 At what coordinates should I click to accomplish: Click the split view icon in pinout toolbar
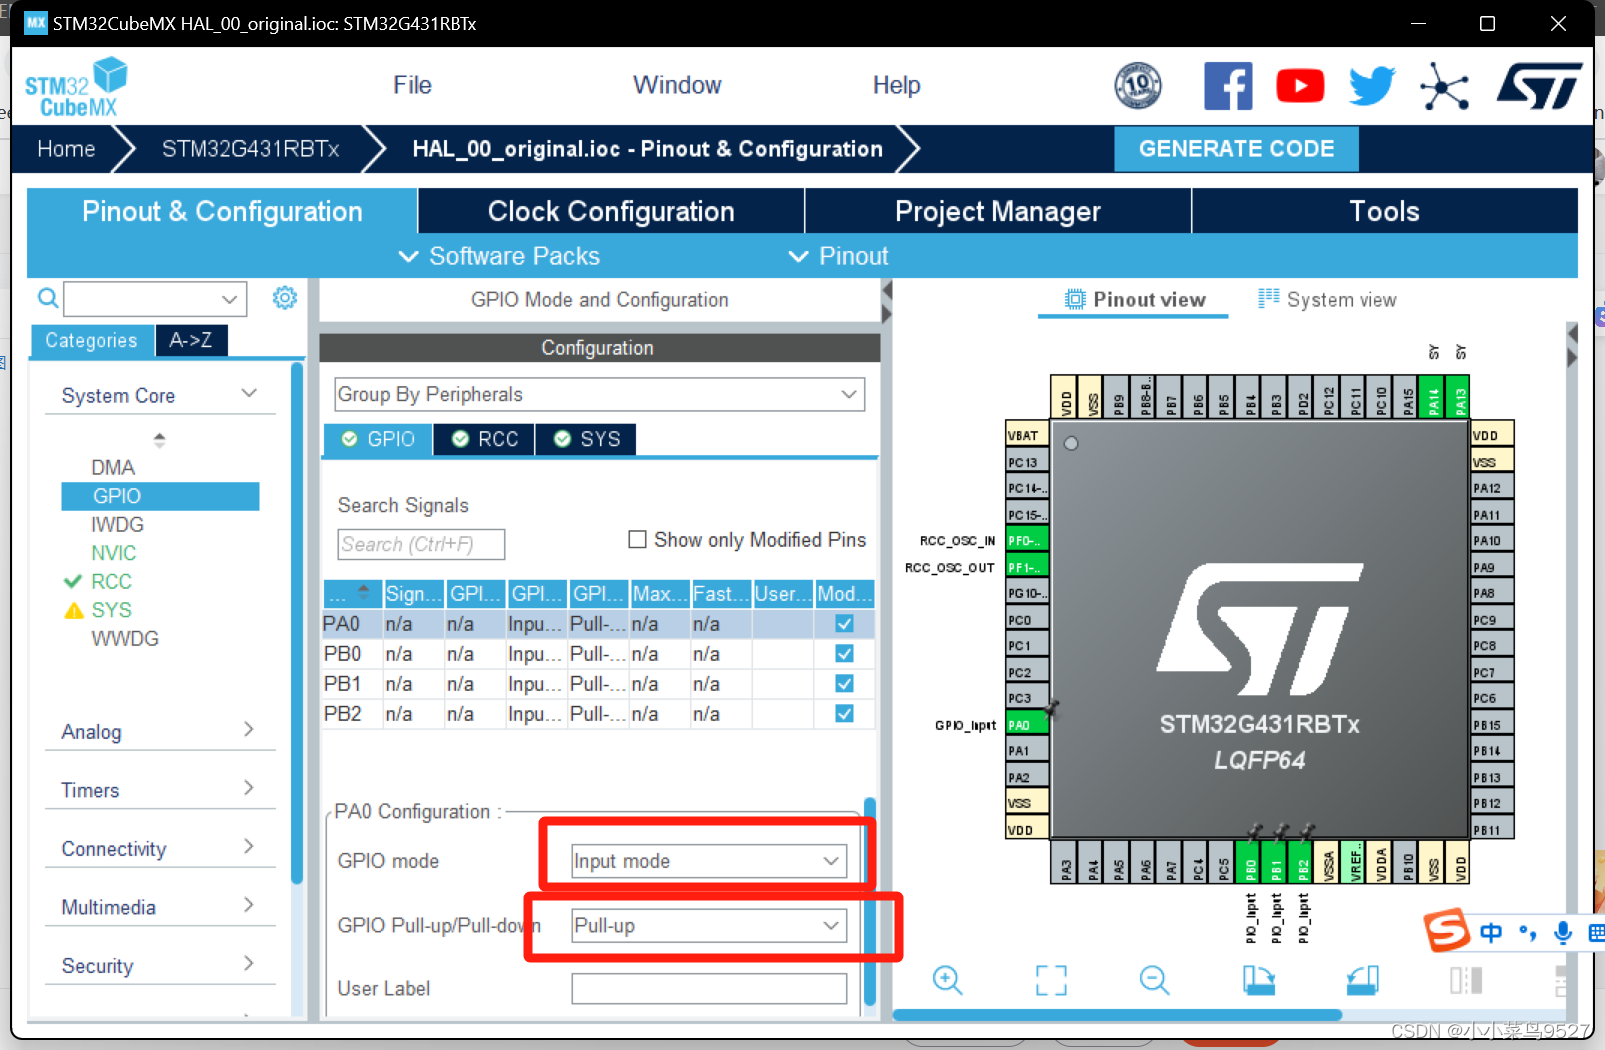pyautogui.click(x=1466, y=980)
